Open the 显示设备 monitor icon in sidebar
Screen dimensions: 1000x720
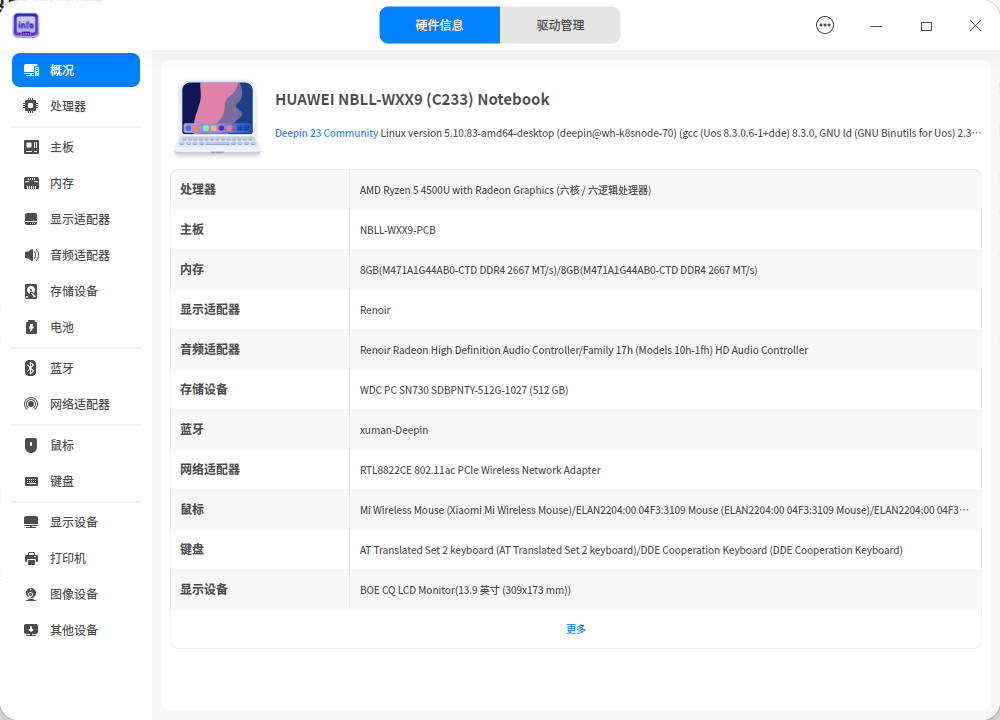tap(31, 522)
